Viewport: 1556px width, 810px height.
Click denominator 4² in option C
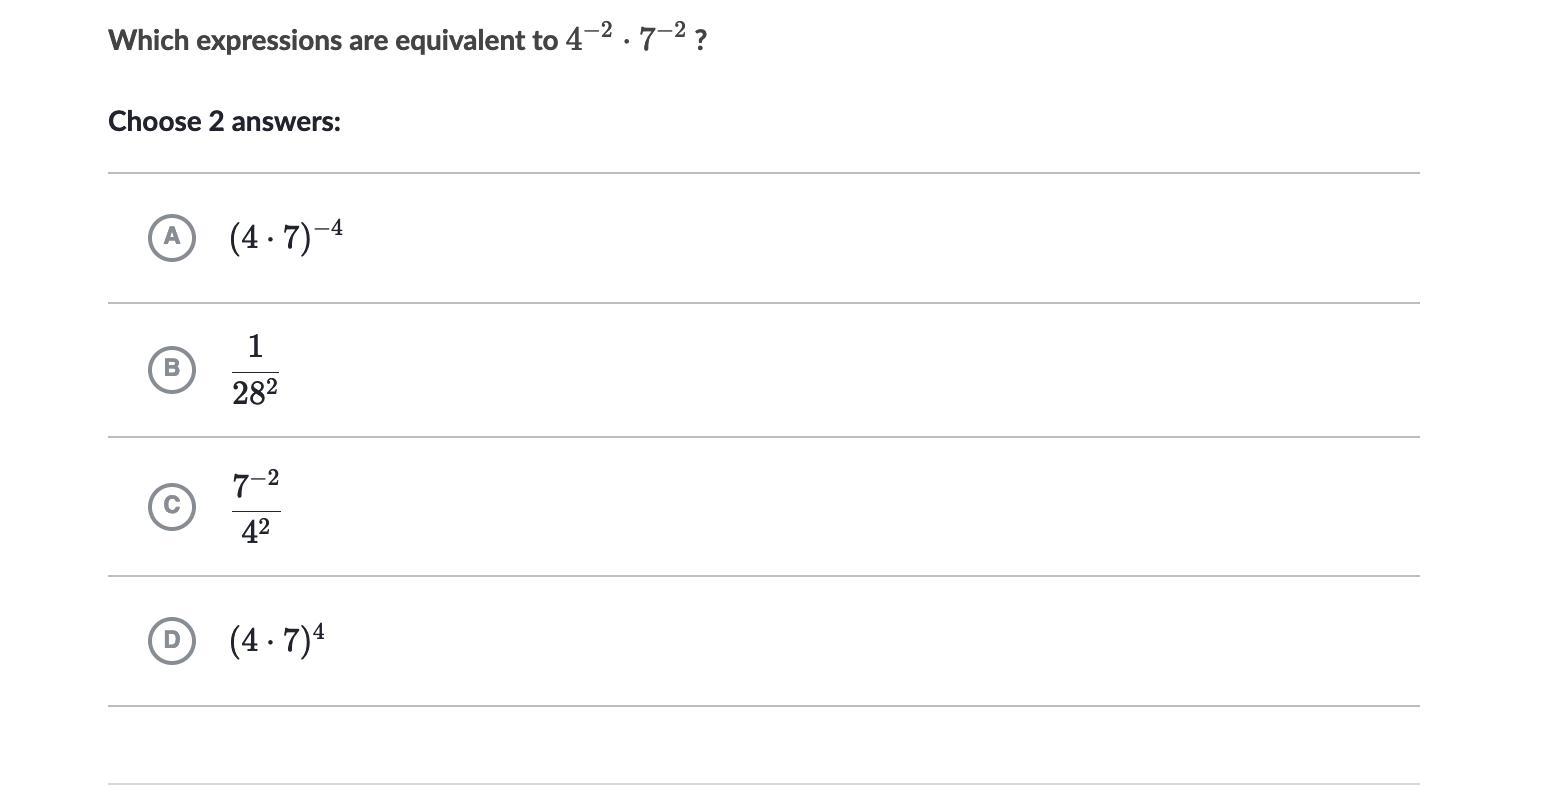[x=256, y=531]
